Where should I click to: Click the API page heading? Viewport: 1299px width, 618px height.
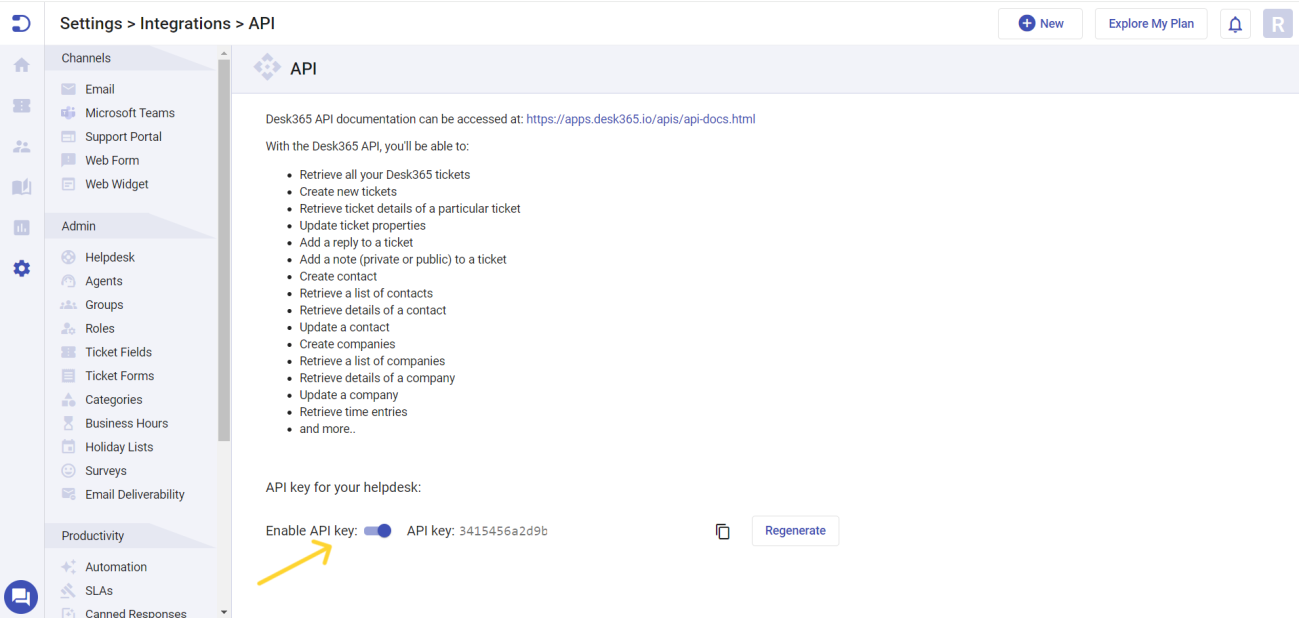303,68
